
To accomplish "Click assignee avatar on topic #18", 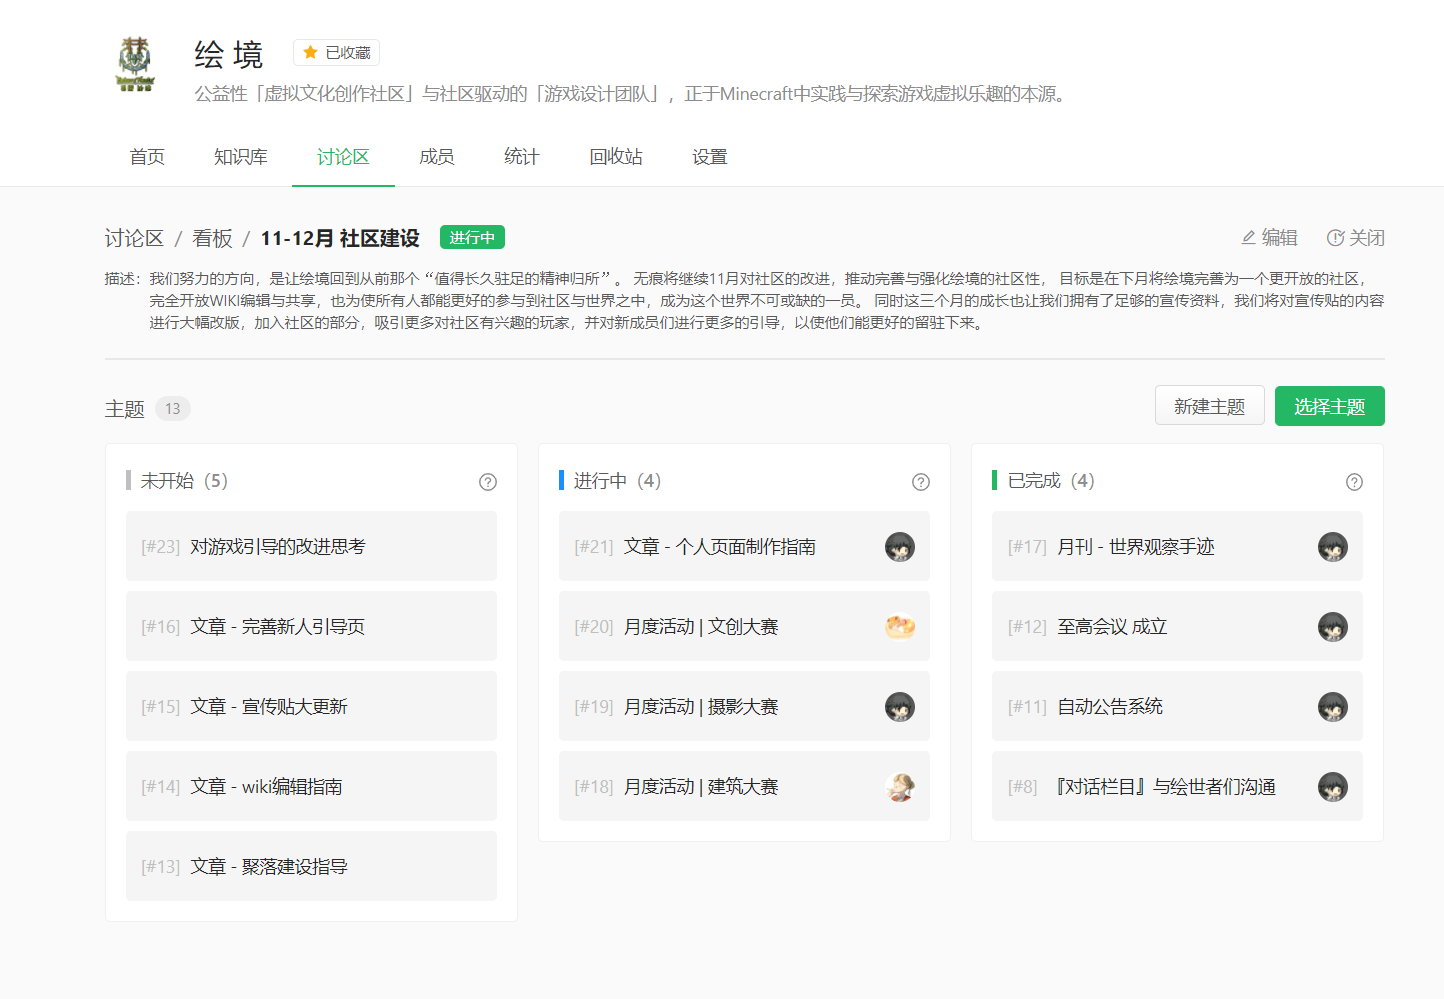I will click(900, 787).
